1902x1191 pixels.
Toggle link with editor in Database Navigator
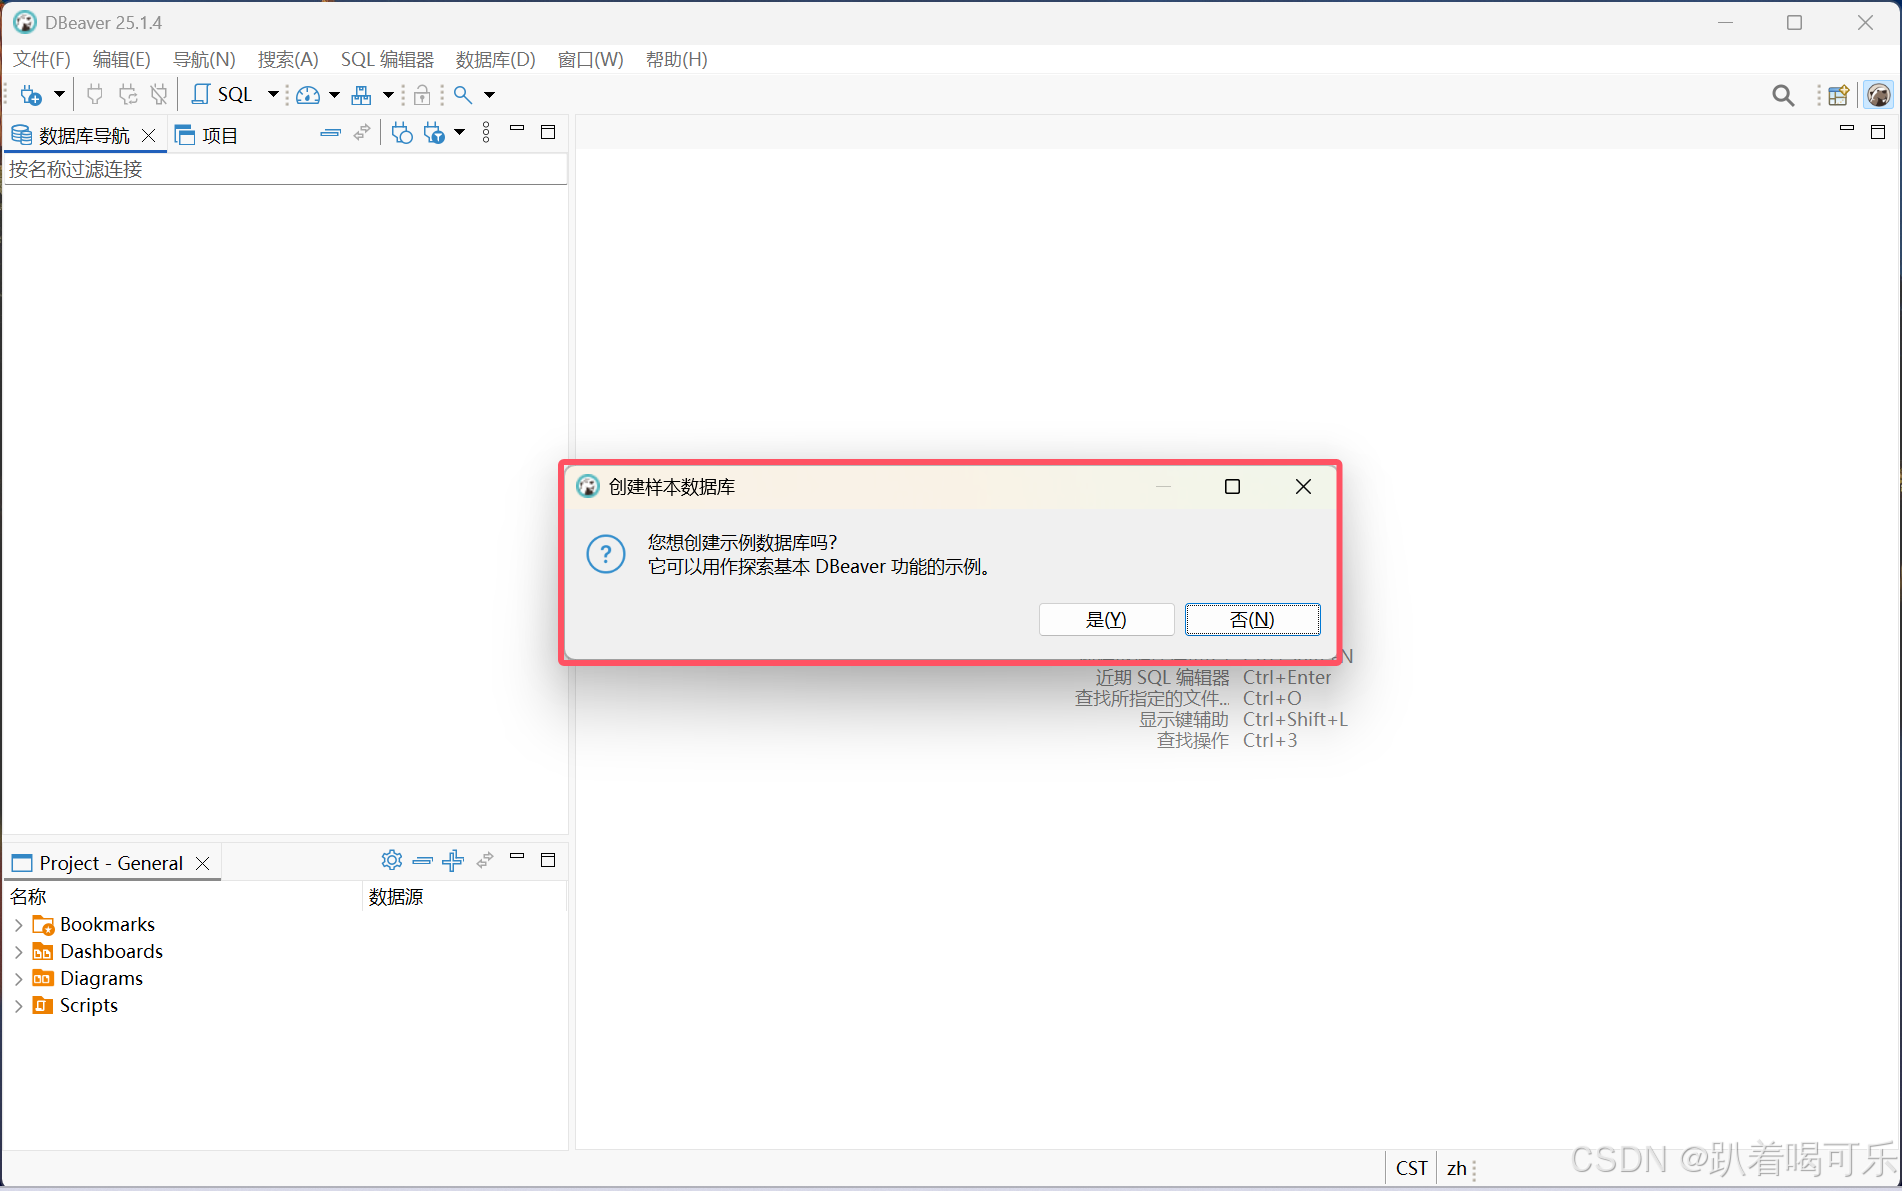(x=362, y=132)
